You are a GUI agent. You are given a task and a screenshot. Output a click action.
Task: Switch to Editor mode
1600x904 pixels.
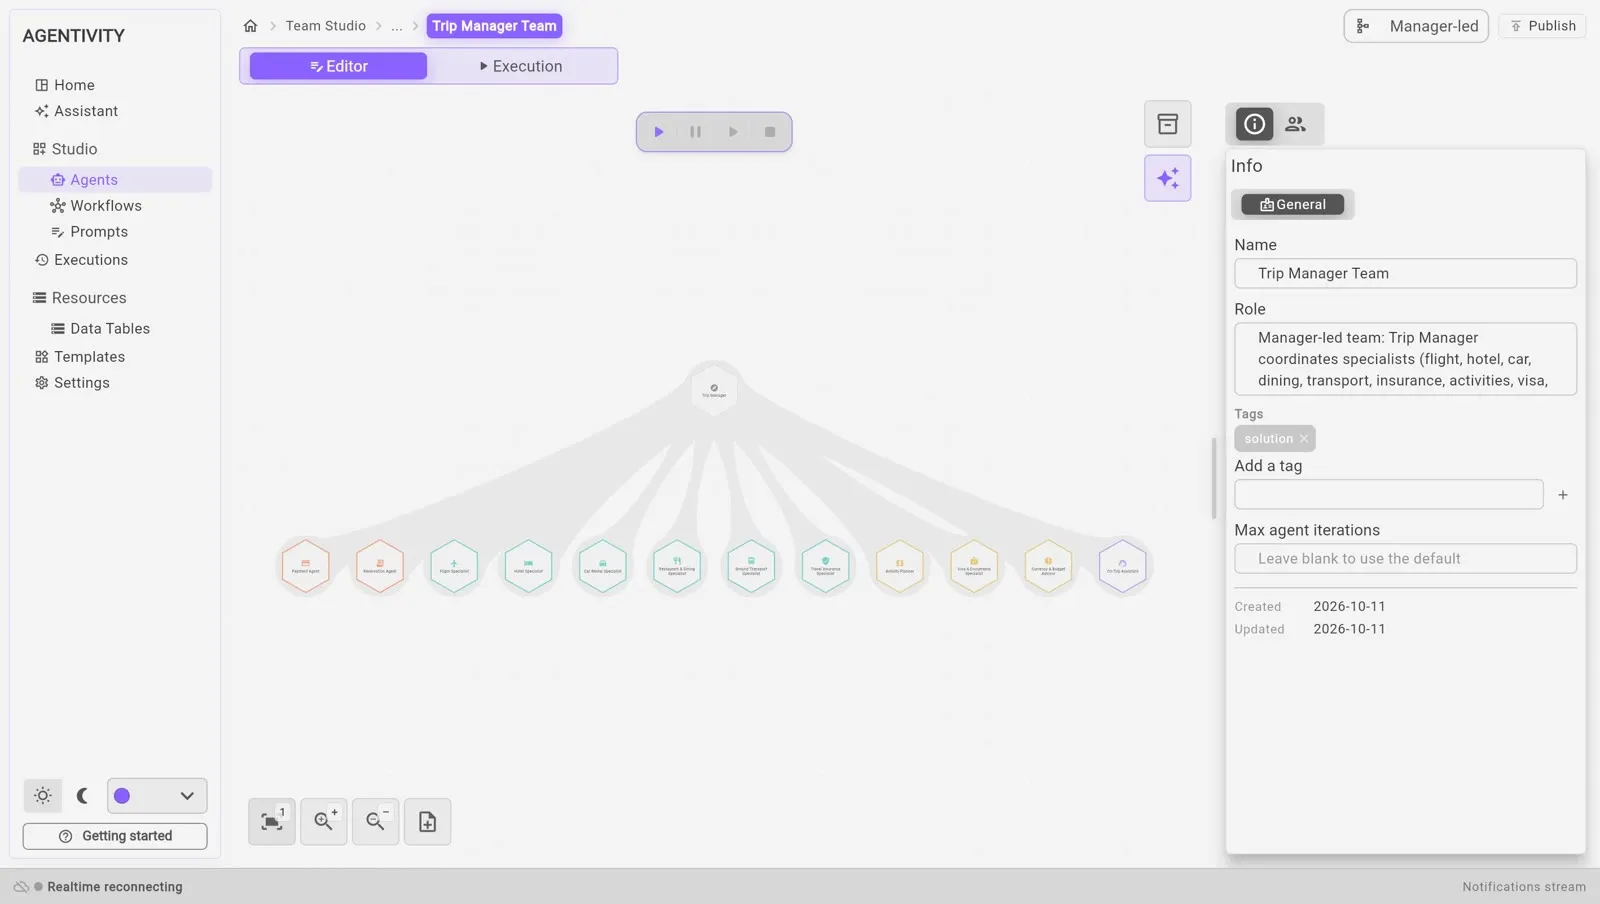click(x=338, y=66)
